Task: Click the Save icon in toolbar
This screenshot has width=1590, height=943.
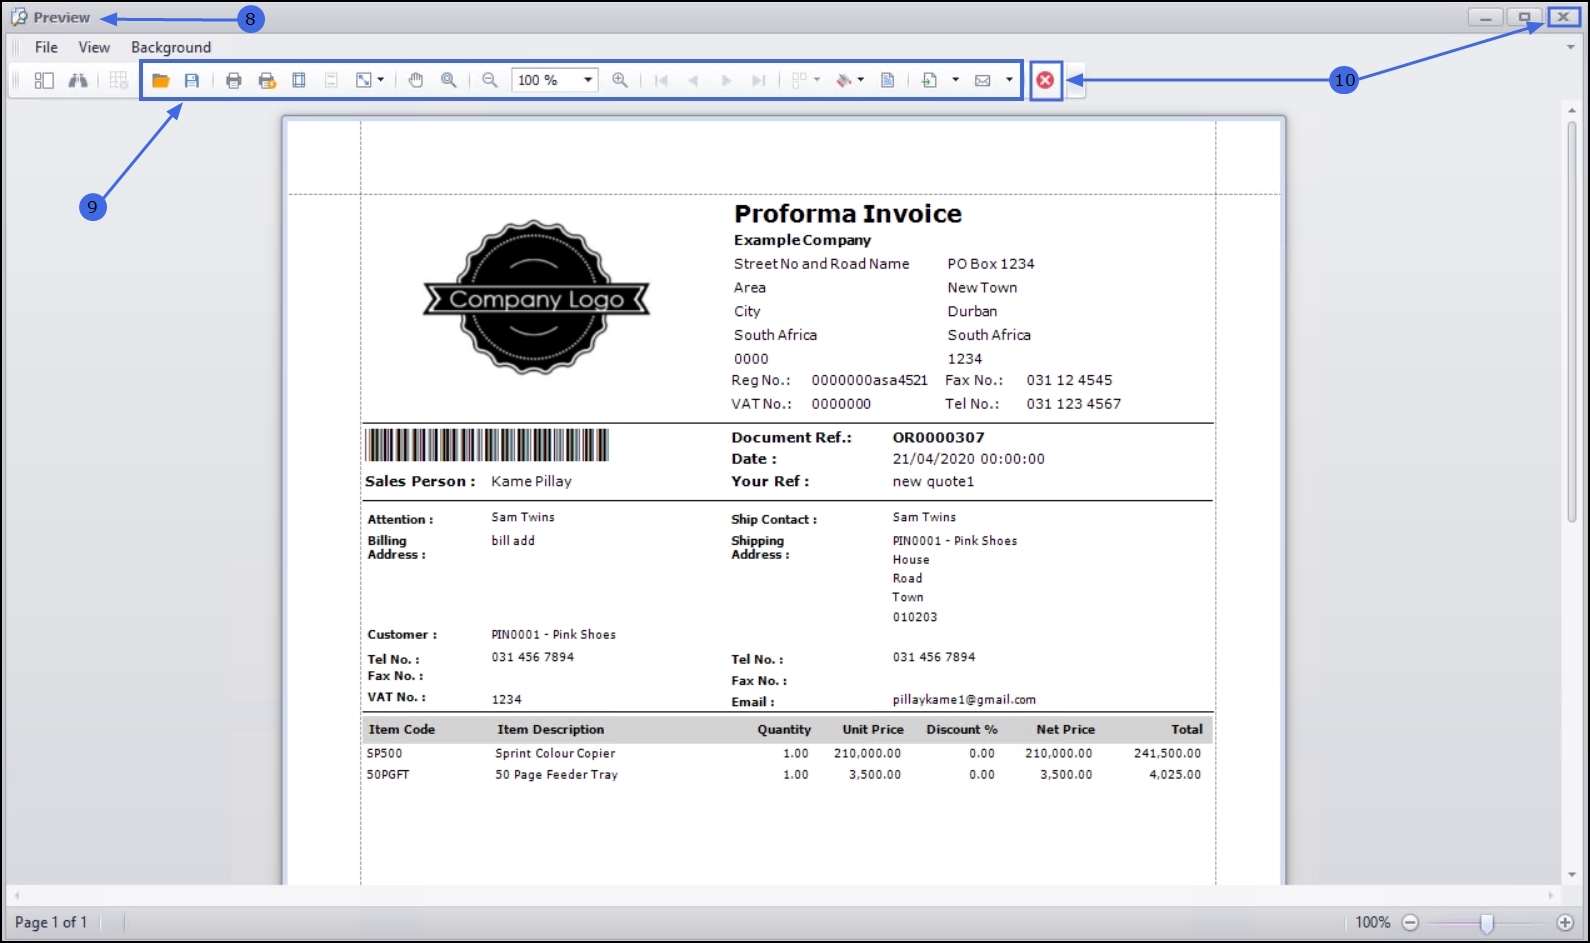Action: [x=192, y=80]
